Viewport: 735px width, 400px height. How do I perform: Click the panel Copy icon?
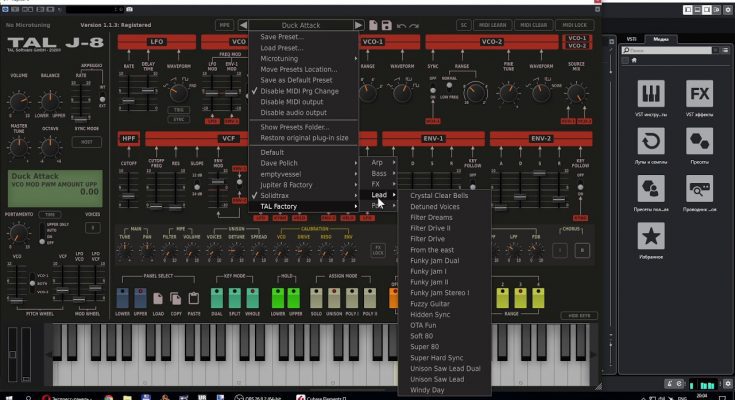[x=178, y=297]
